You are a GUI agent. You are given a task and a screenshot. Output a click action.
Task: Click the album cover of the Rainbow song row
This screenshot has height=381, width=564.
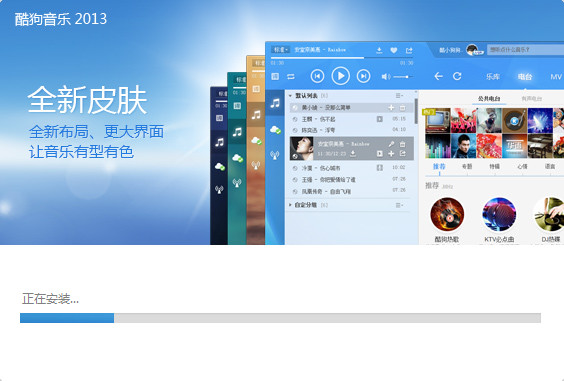[301, 148]
